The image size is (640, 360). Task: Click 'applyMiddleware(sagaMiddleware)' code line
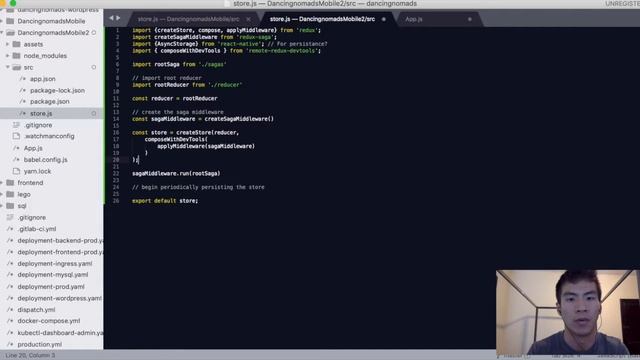[206, 146]
